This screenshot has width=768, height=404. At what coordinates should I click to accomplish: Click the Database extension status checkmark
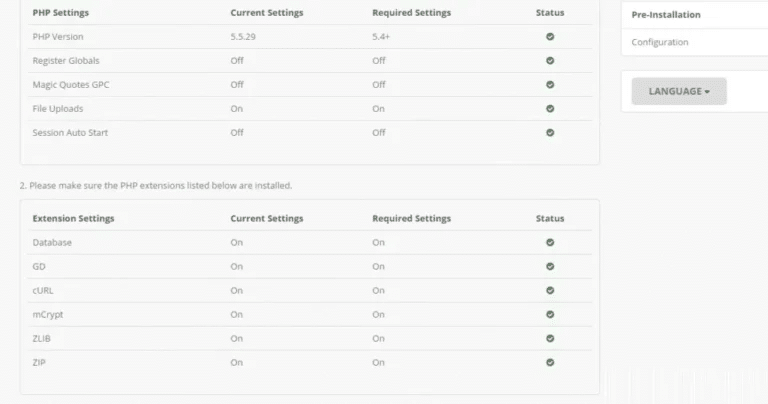pyautogui.click(x=550, y=242)
